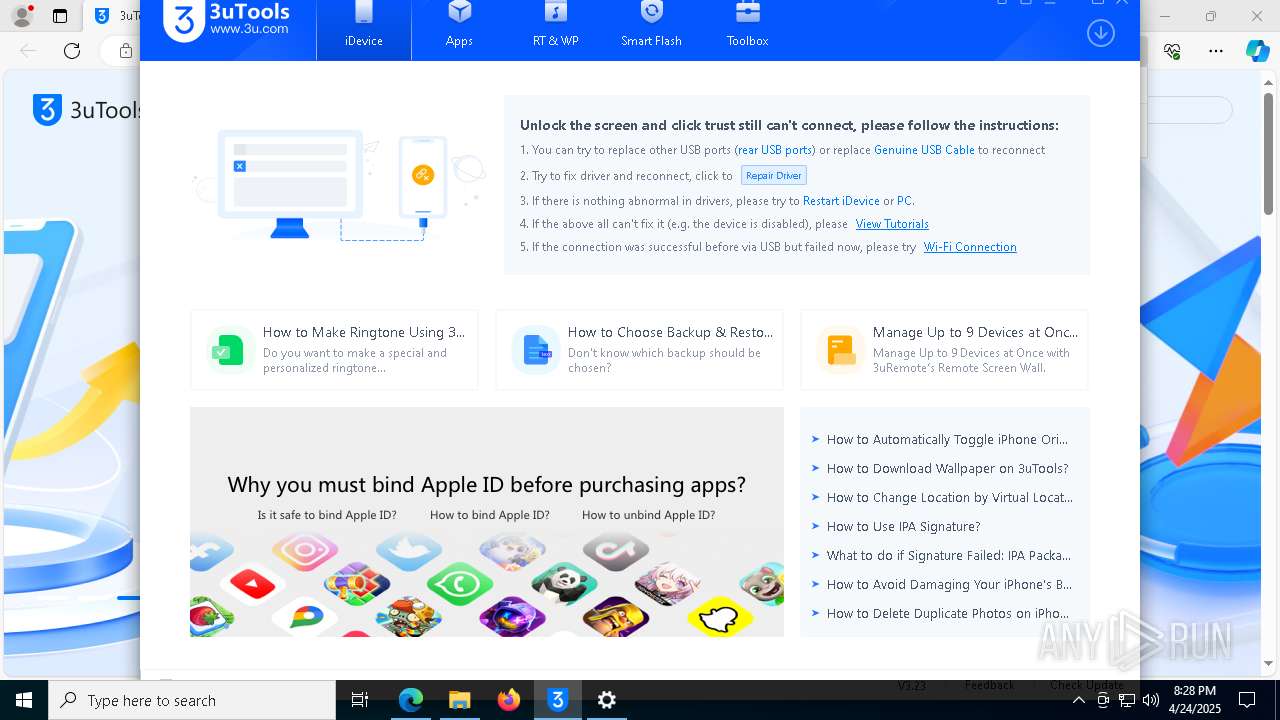The height and width of the screenshot is (720, 1280).
Task: Click the Feedback link in status bar
Action: pyautogui.click(x=989, y=685)
